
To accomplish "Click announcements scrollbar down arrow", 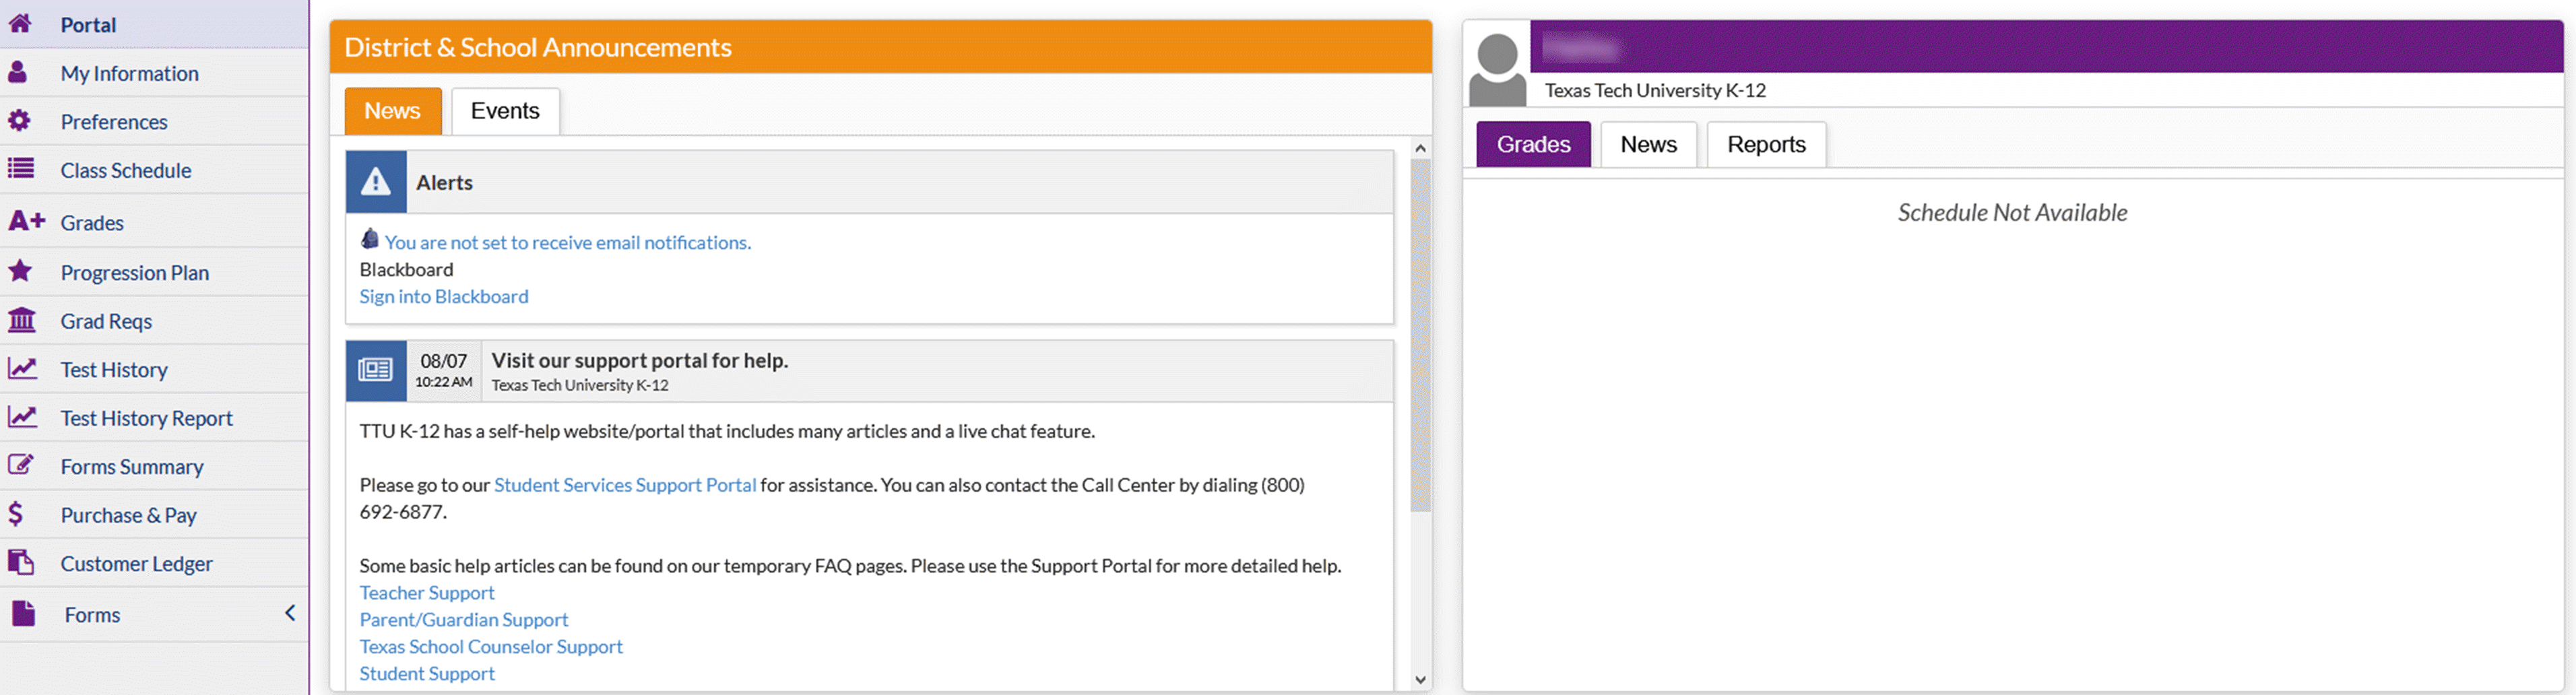I will point(1420,680).
